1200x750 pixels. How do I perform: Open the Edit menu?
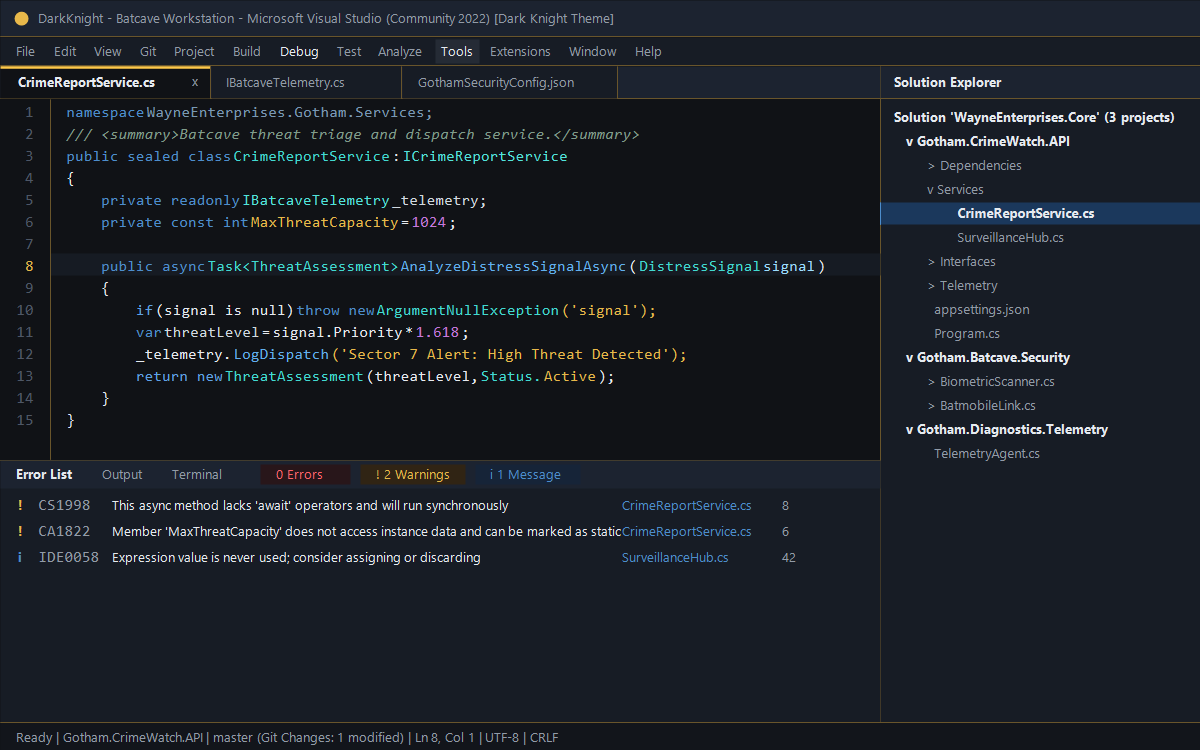click(65, 52)
